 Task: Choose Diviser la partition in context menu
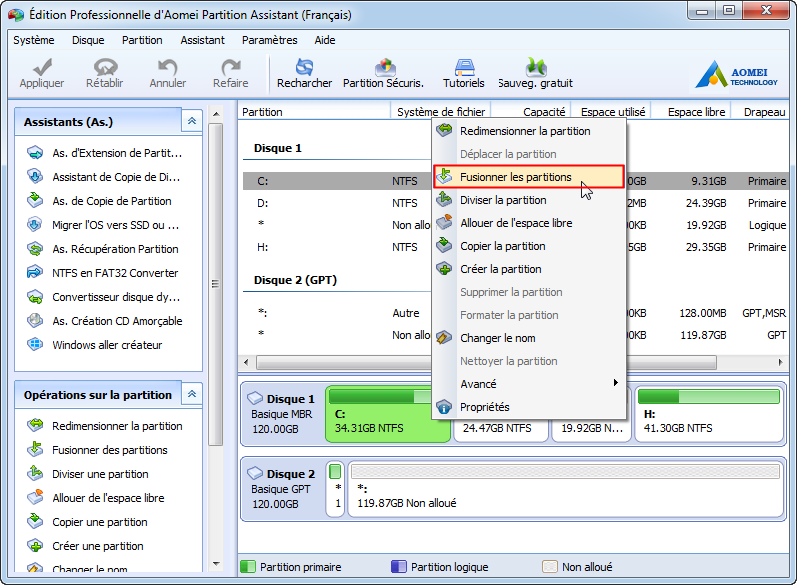click(x=529, y=200)
